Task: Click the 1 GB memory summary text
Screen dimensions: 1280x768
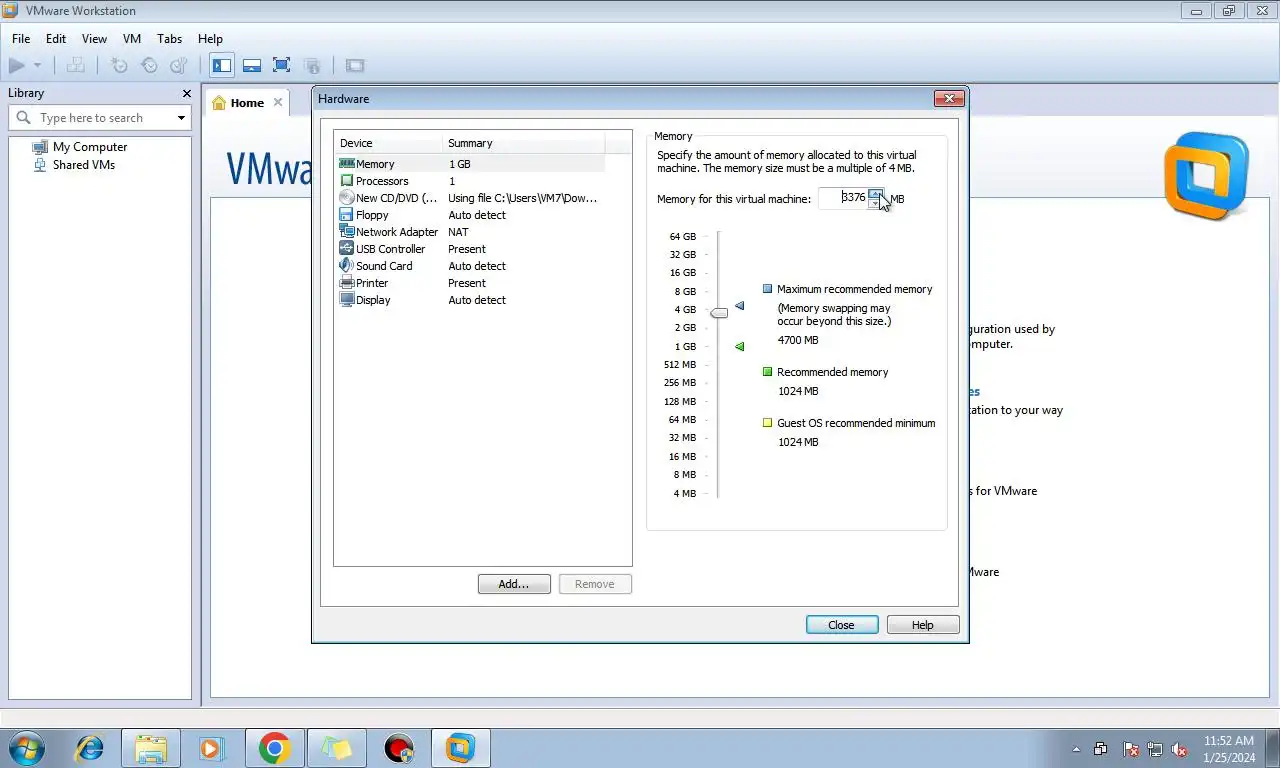Action: click(459, 164)
